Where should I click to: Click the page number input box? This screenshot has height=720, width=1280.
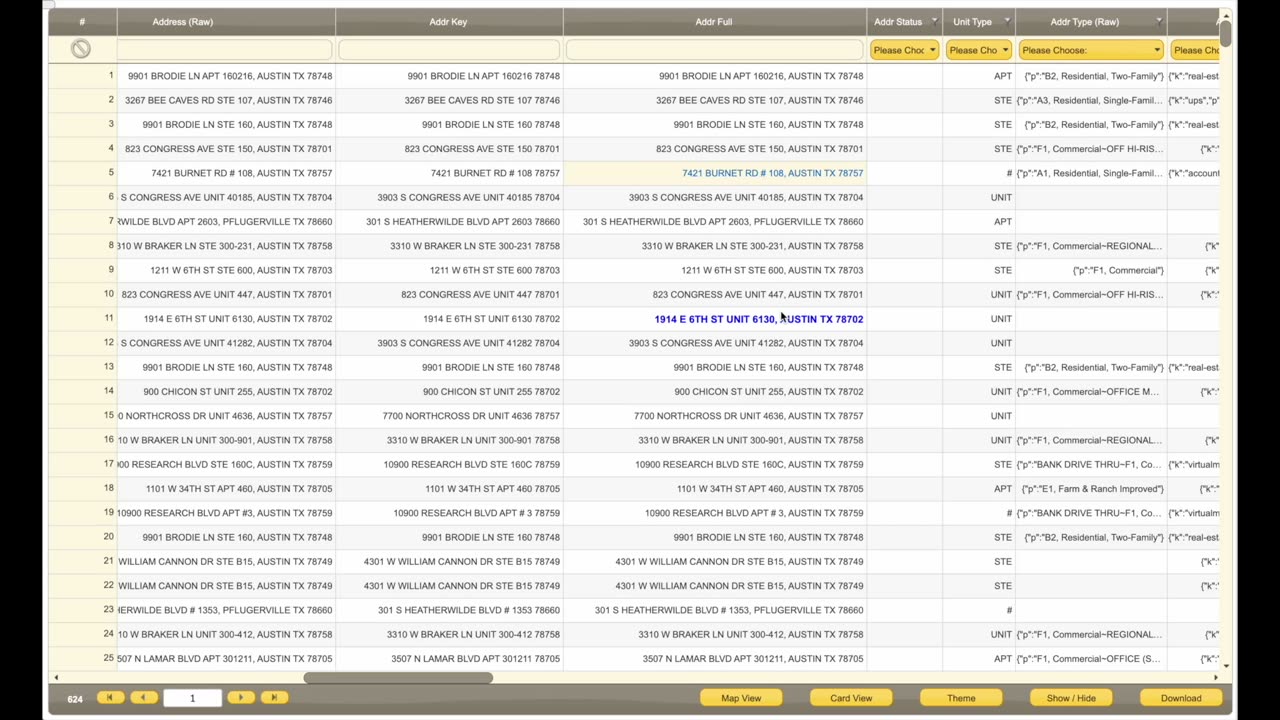[192, 698]
